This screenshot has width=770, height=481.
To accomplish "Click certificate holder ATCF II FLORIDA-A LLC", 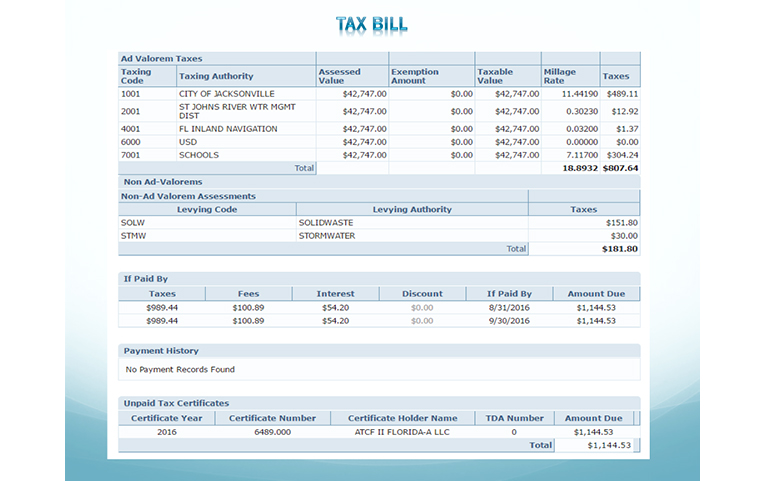I will (402, 431).
